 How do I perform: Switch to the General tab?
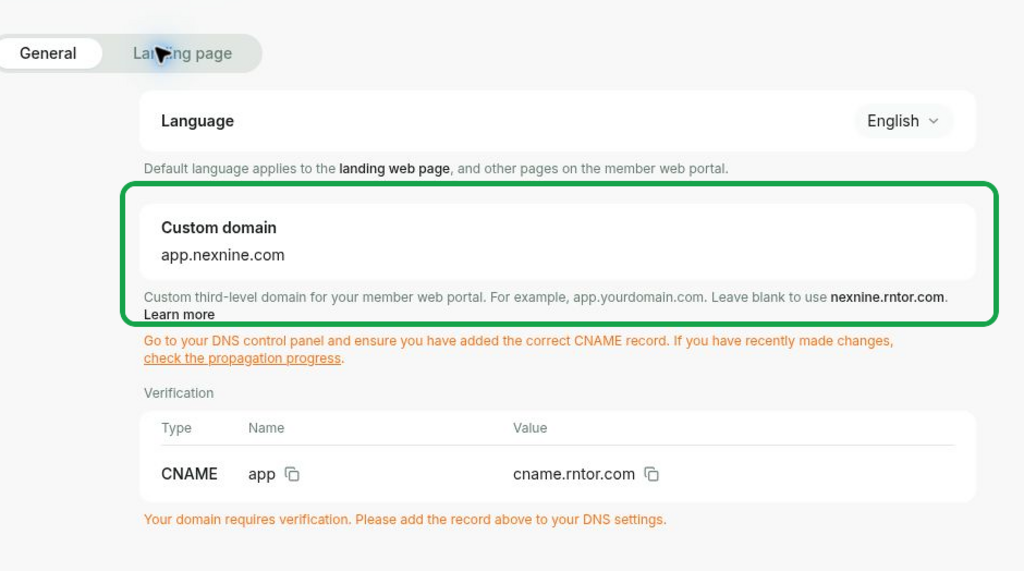[48, 54]
